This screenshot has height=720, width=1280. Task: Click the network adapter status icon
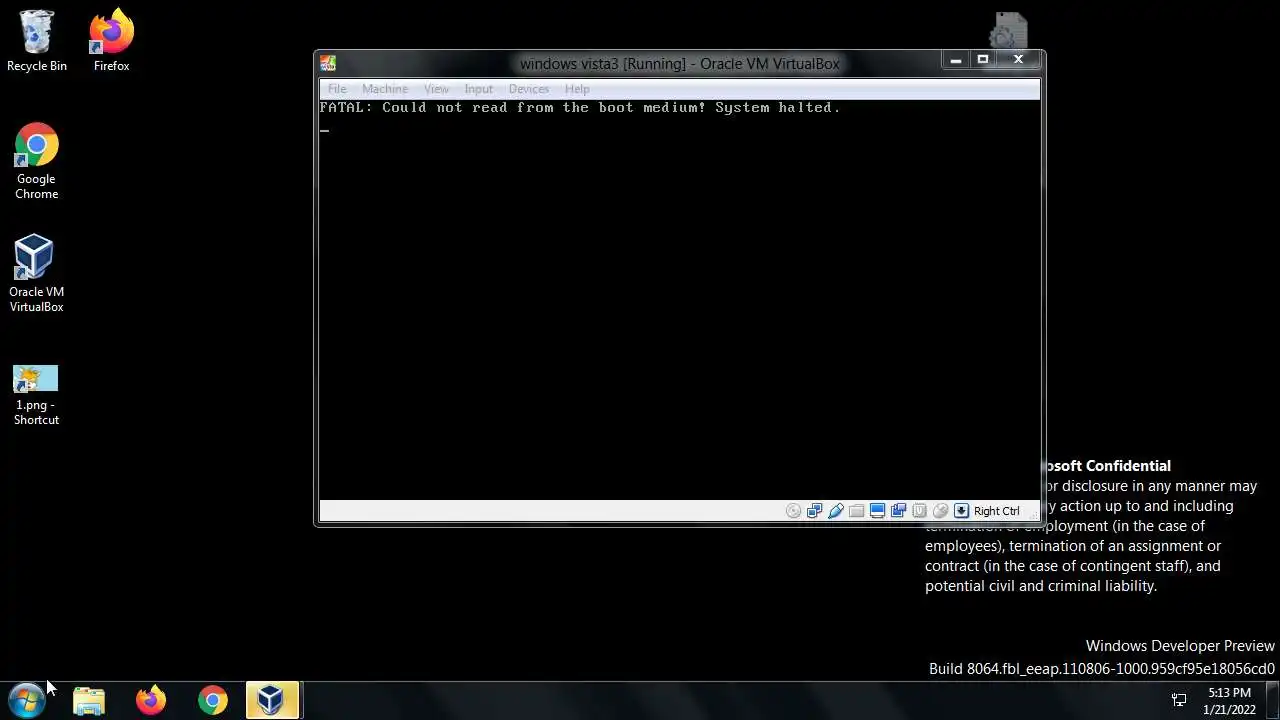click(x=814, y=511)
